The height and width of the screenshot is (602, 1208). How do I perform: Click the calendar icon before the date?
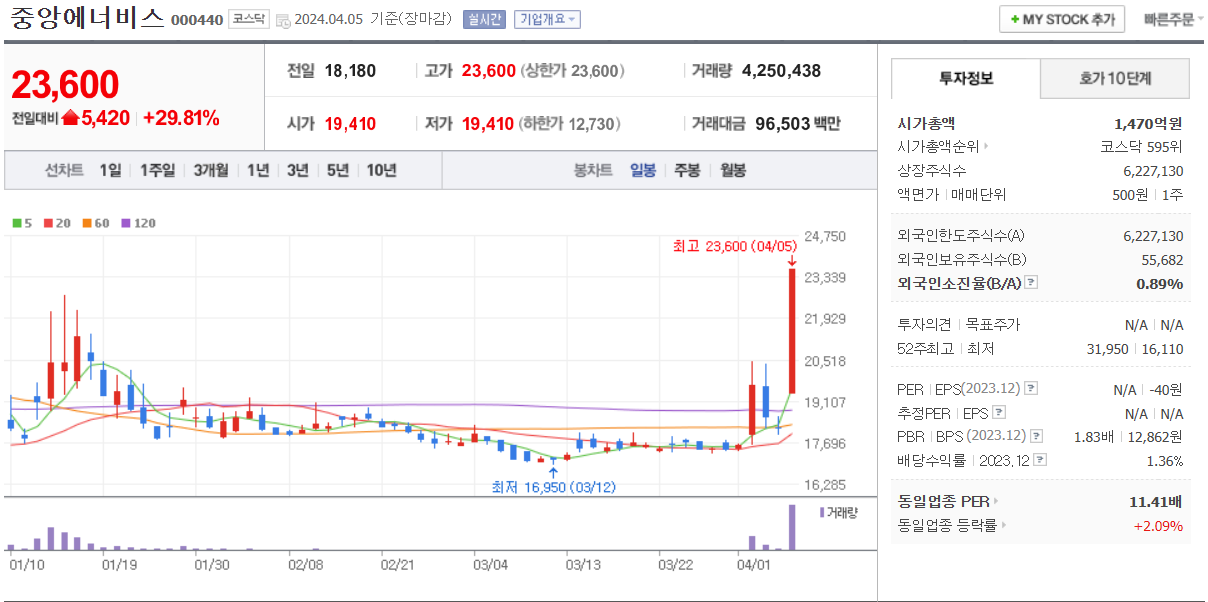click(283, 20)
